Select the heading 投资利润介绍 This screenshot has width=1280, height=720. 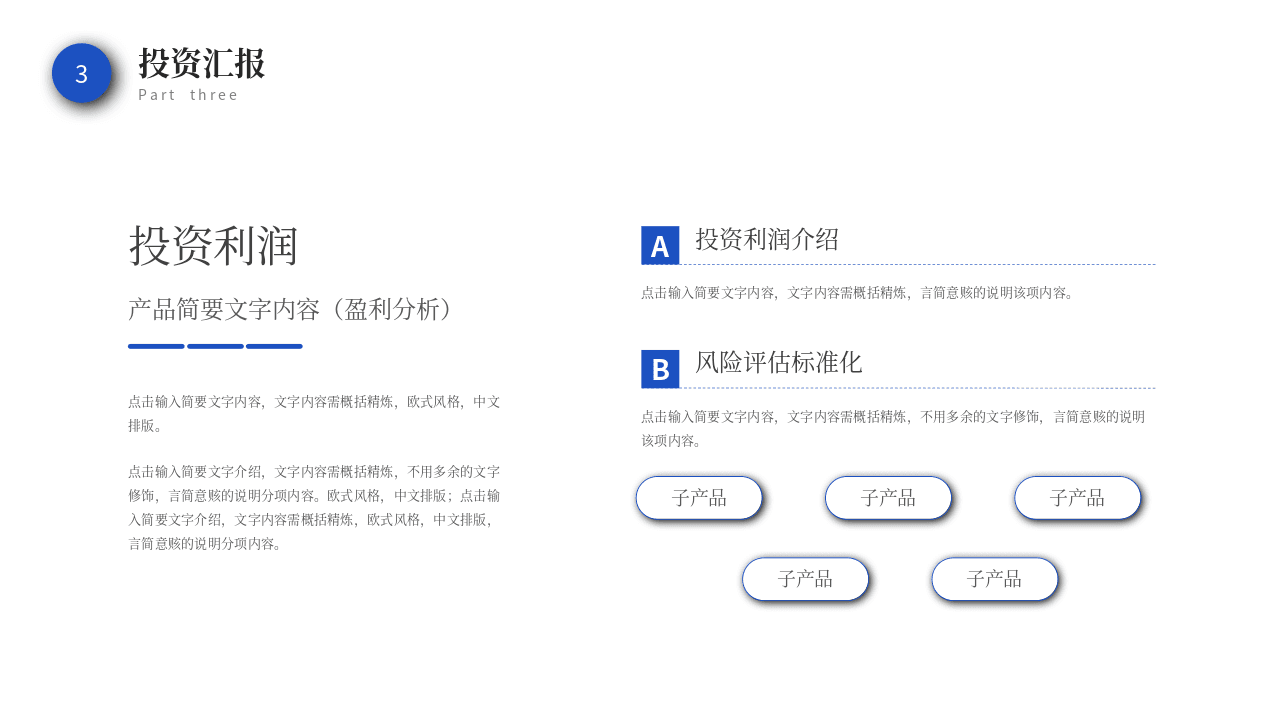pos(767,239)
